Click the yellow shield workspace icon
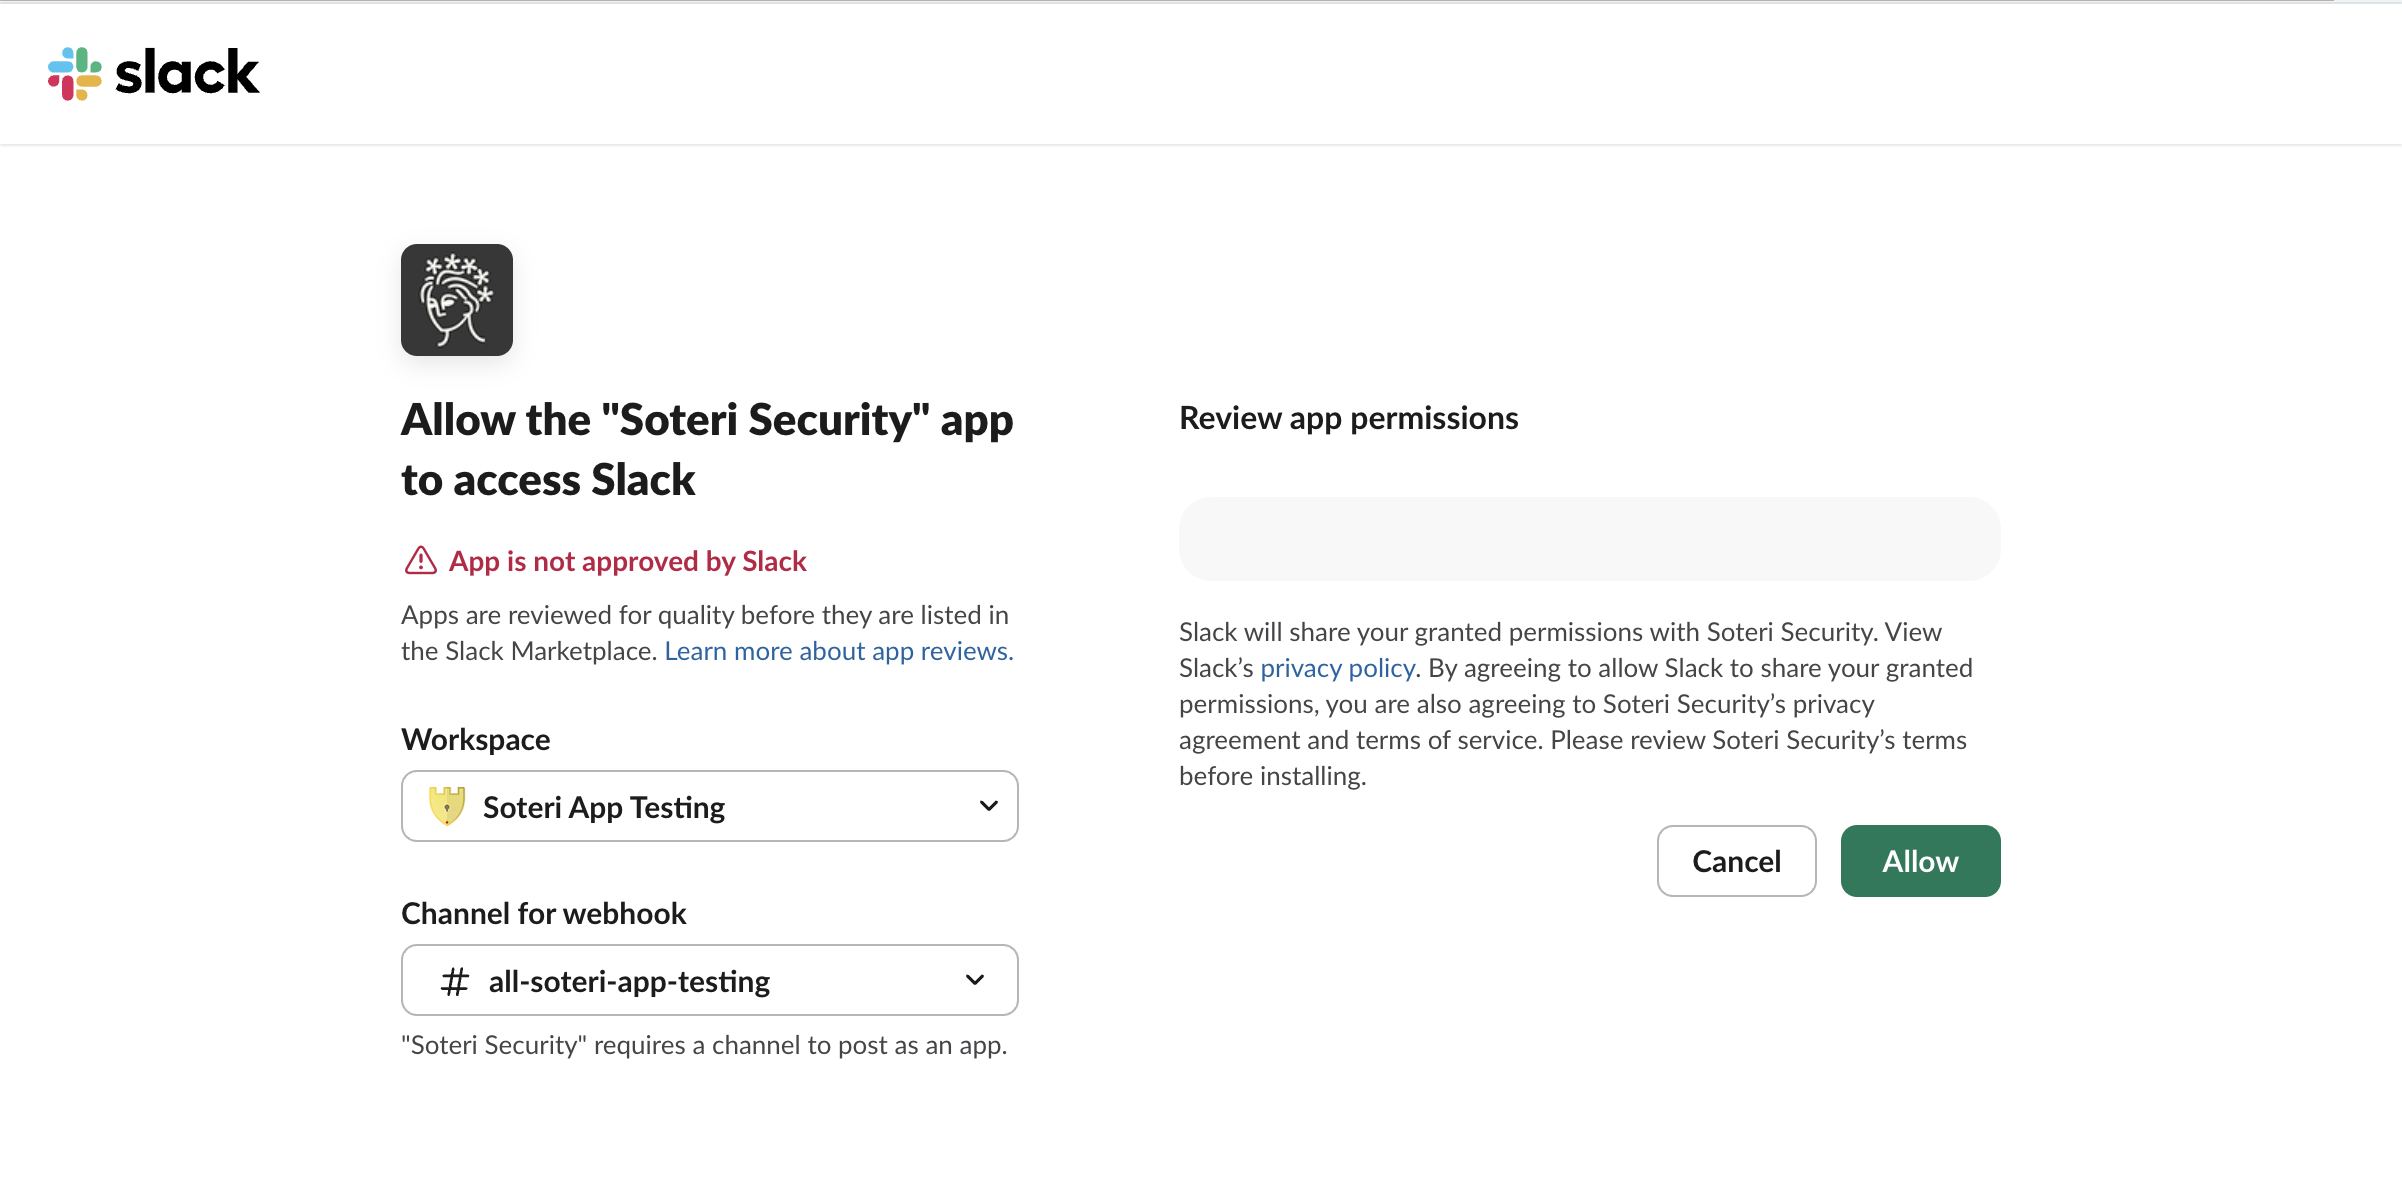 pos(447,806)
